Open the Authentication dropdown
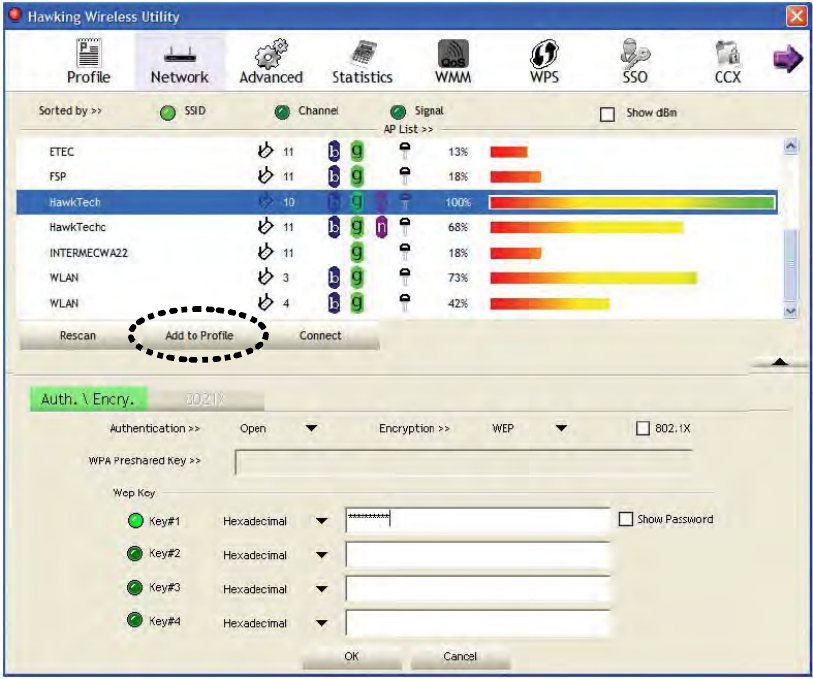The image size is (813, 679). (311, 428)
